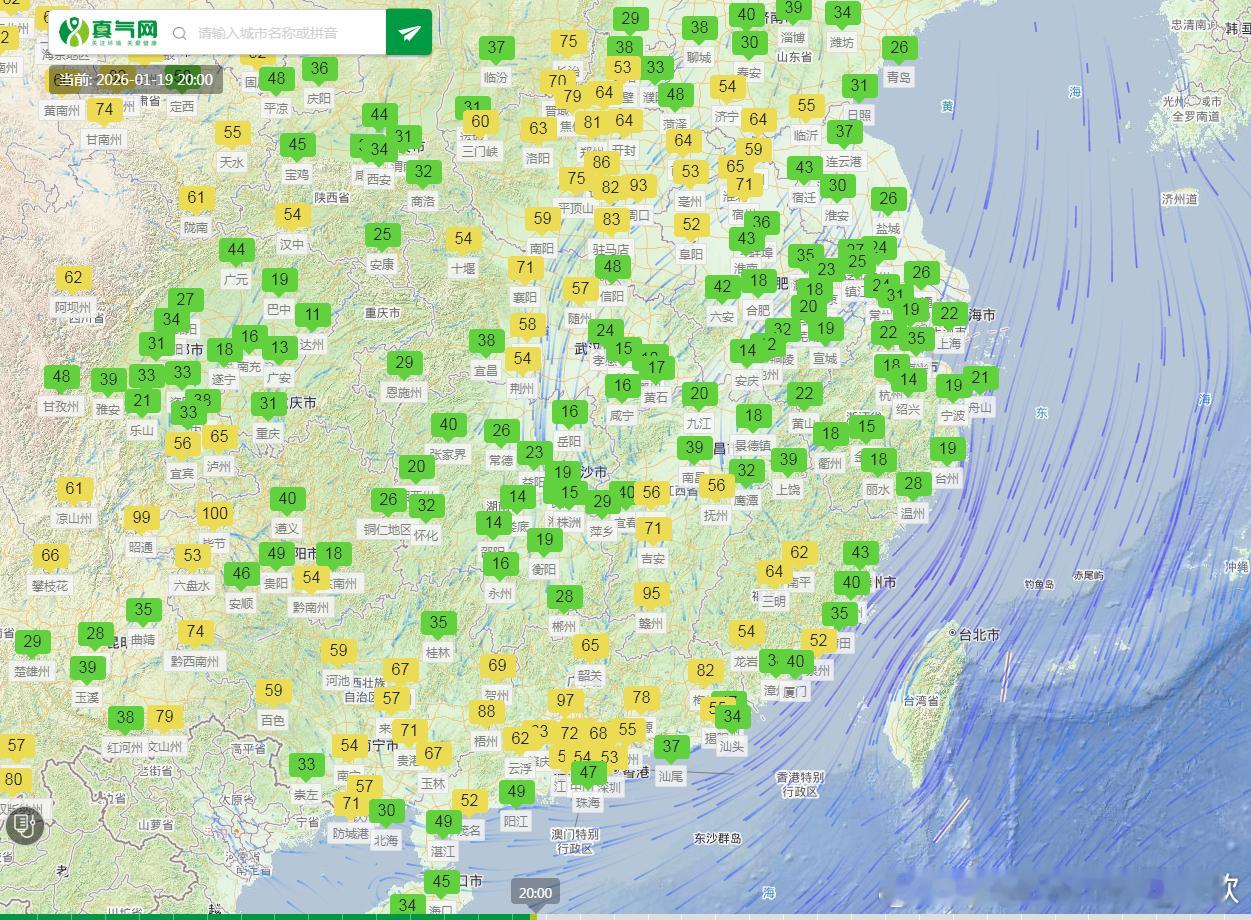
Task: Open the round health stethoscope icon
Action: coord(25,826)
